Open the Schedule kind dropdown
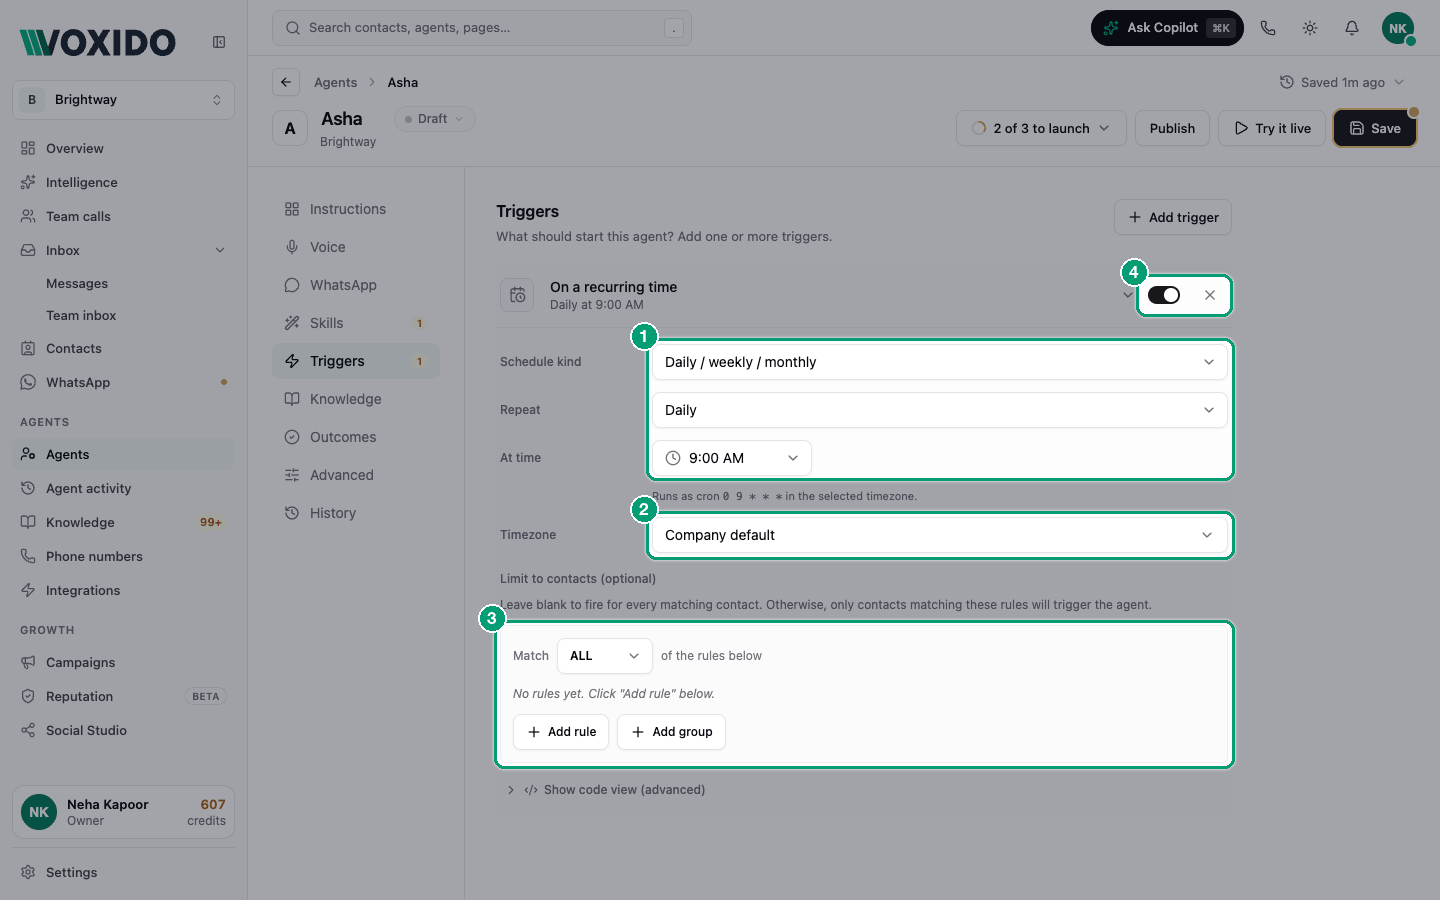 coord(939,362)
